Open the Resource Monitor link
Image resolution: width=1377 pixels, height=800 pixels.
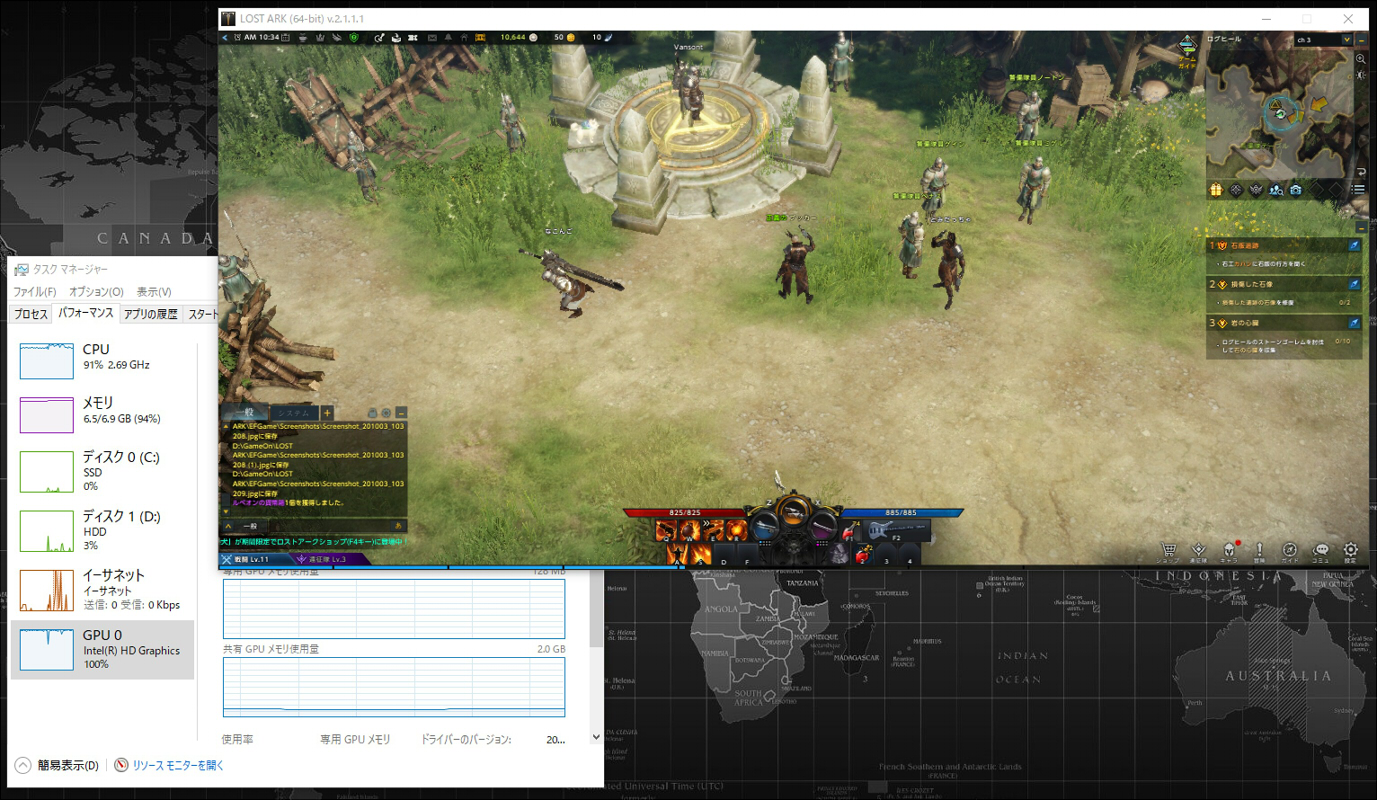pyautogui.click(x=178, y=766)
